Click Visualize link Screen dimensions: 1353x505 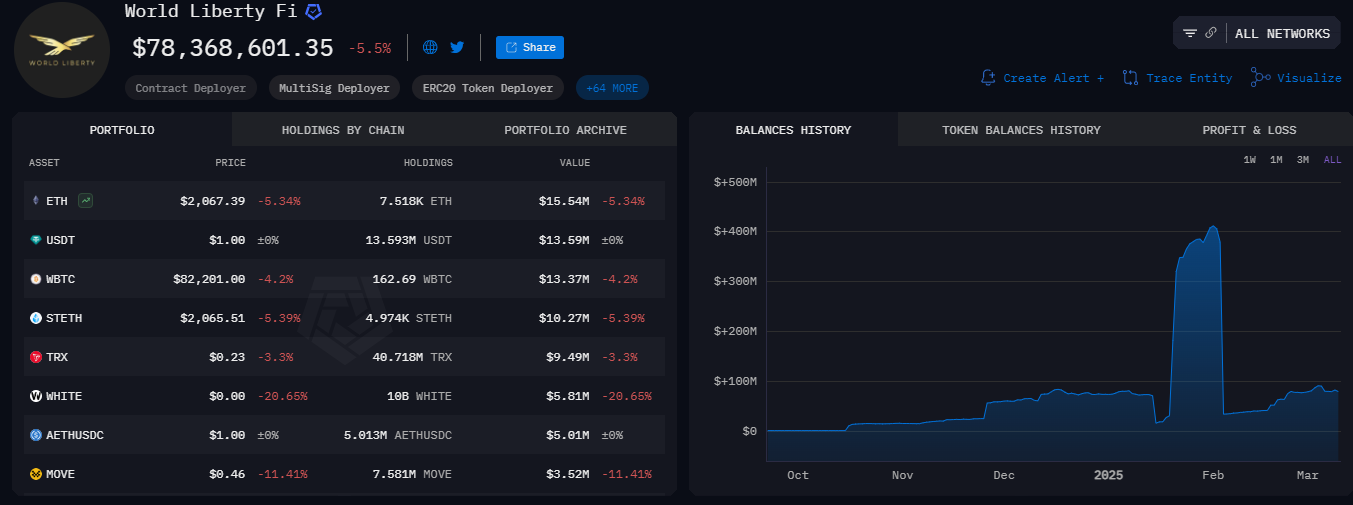tap(1309, 78)
